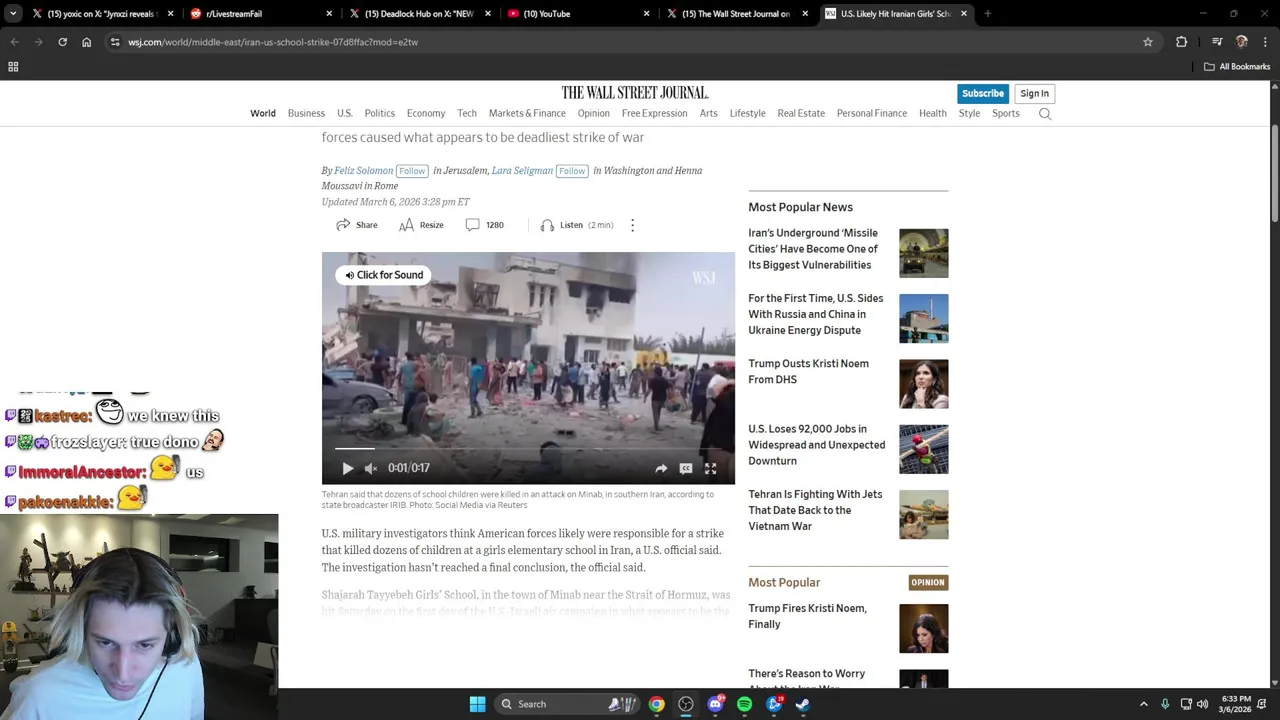Bookmark this page with star icon
Screen dimensions: 1280x720
(x=1148, y=42)
